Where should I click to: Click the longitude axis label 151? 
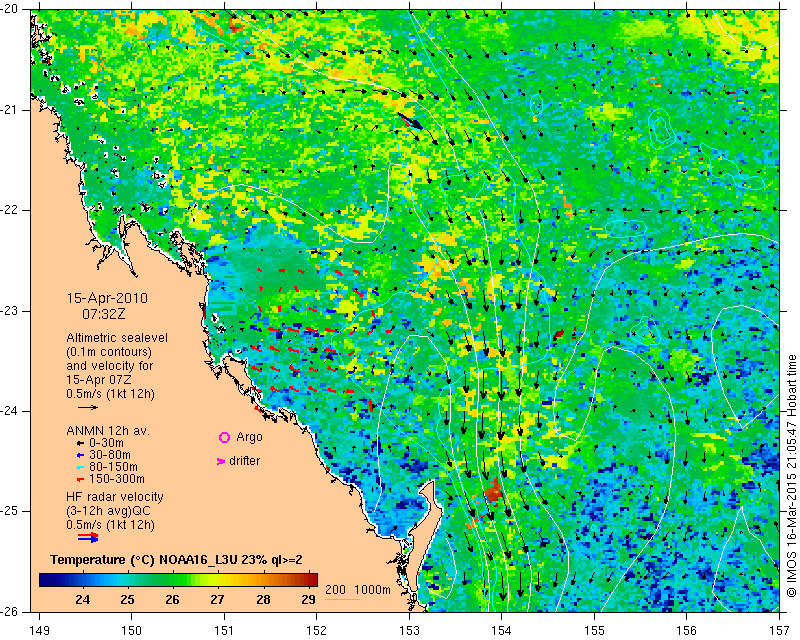pyautogui.click(x=224, y=630)
